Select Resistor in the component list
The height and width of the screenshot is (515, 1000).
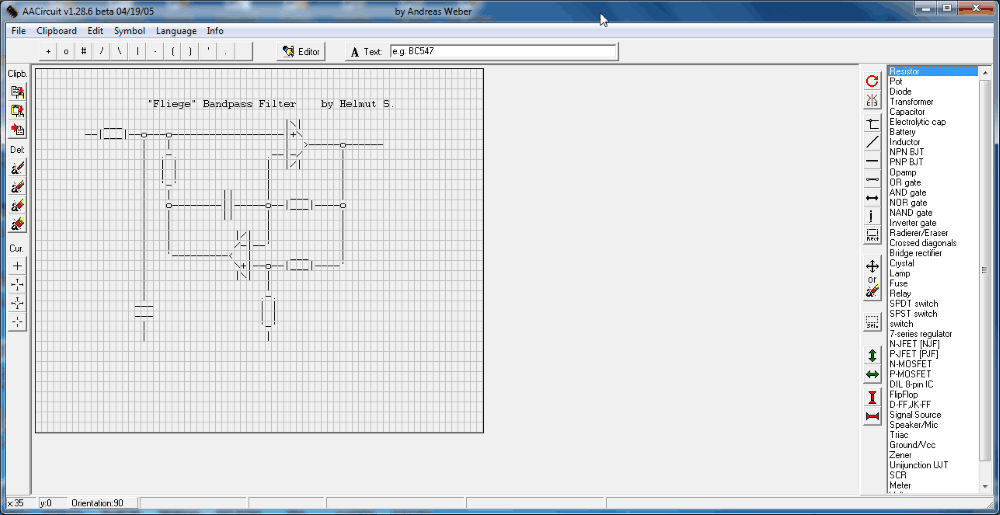point(932,71)
